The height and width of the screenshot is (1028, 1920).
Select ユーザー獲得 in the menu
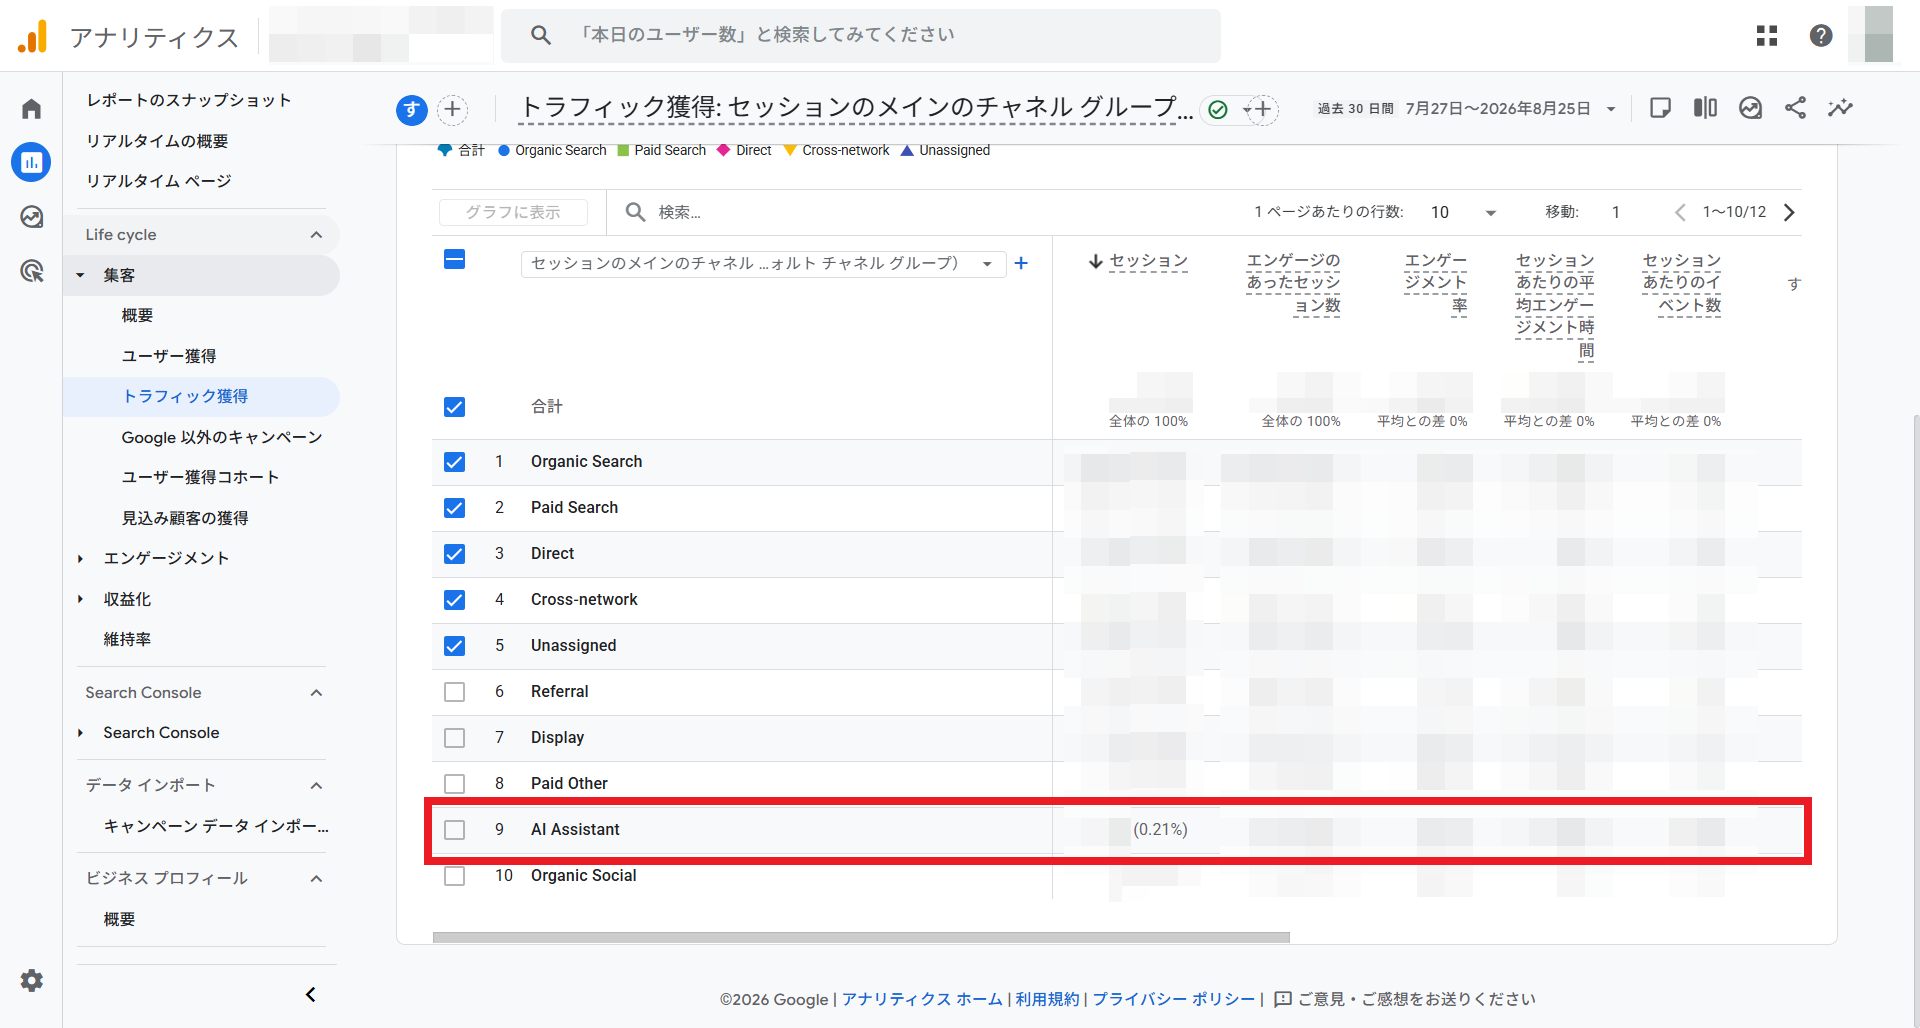(x=169, y=356)
